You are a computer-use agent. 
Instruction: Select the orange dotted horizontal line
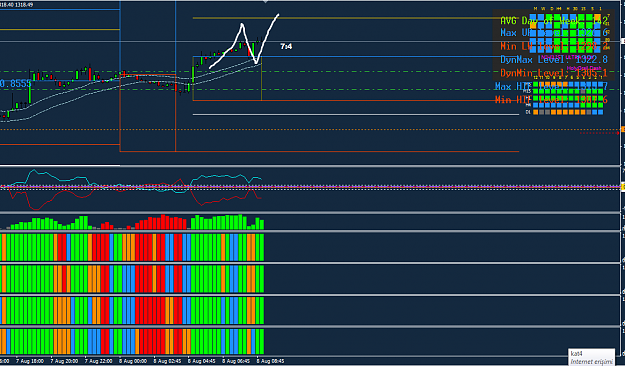[310, 130]
